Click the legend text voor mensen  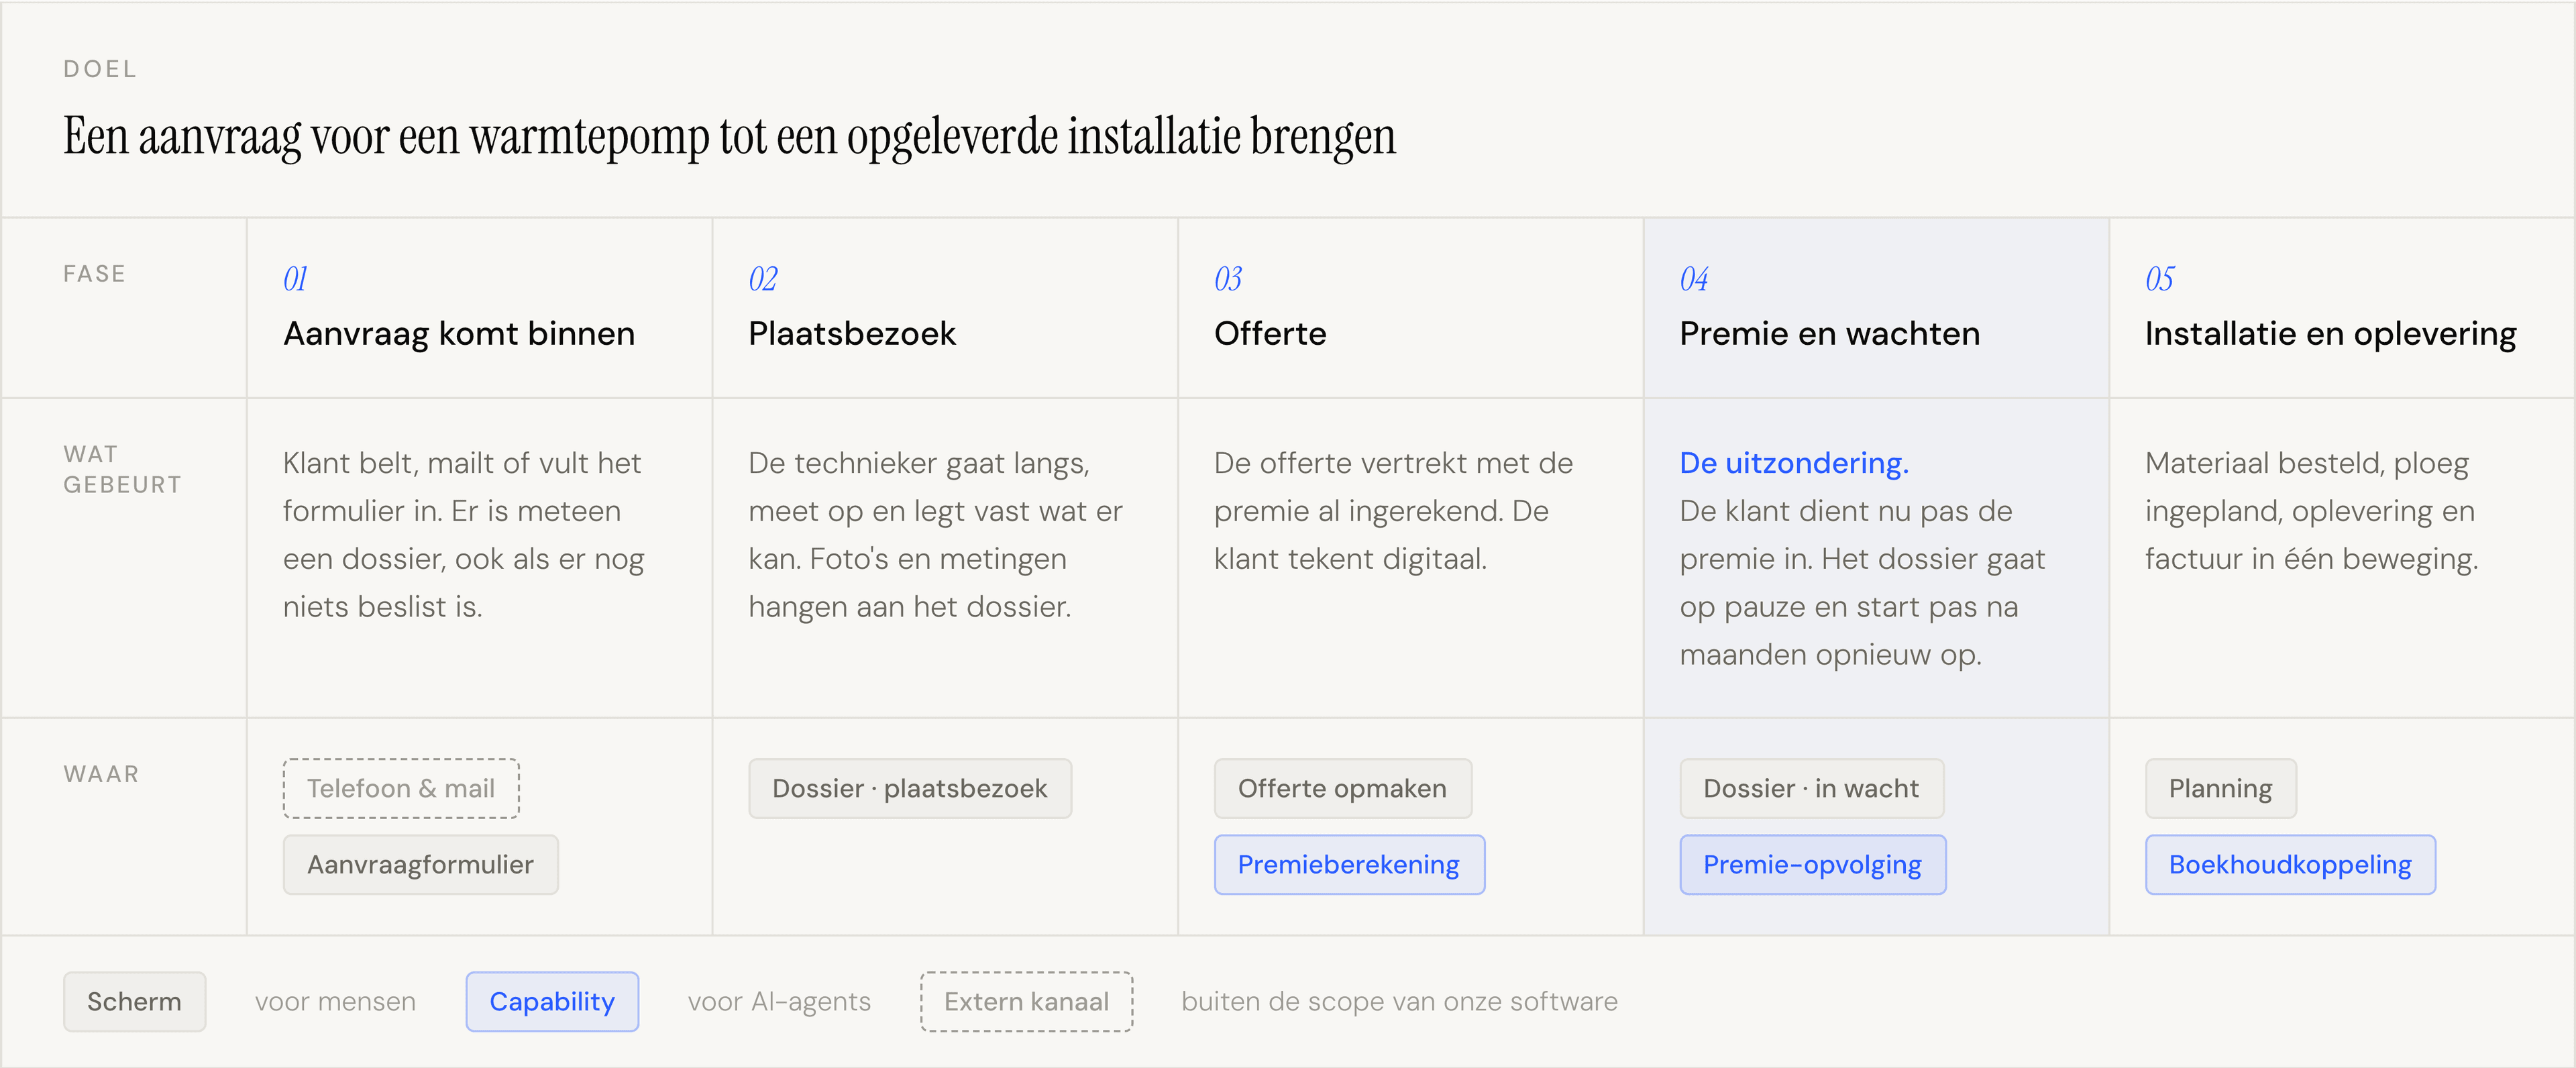point(335,1001)
